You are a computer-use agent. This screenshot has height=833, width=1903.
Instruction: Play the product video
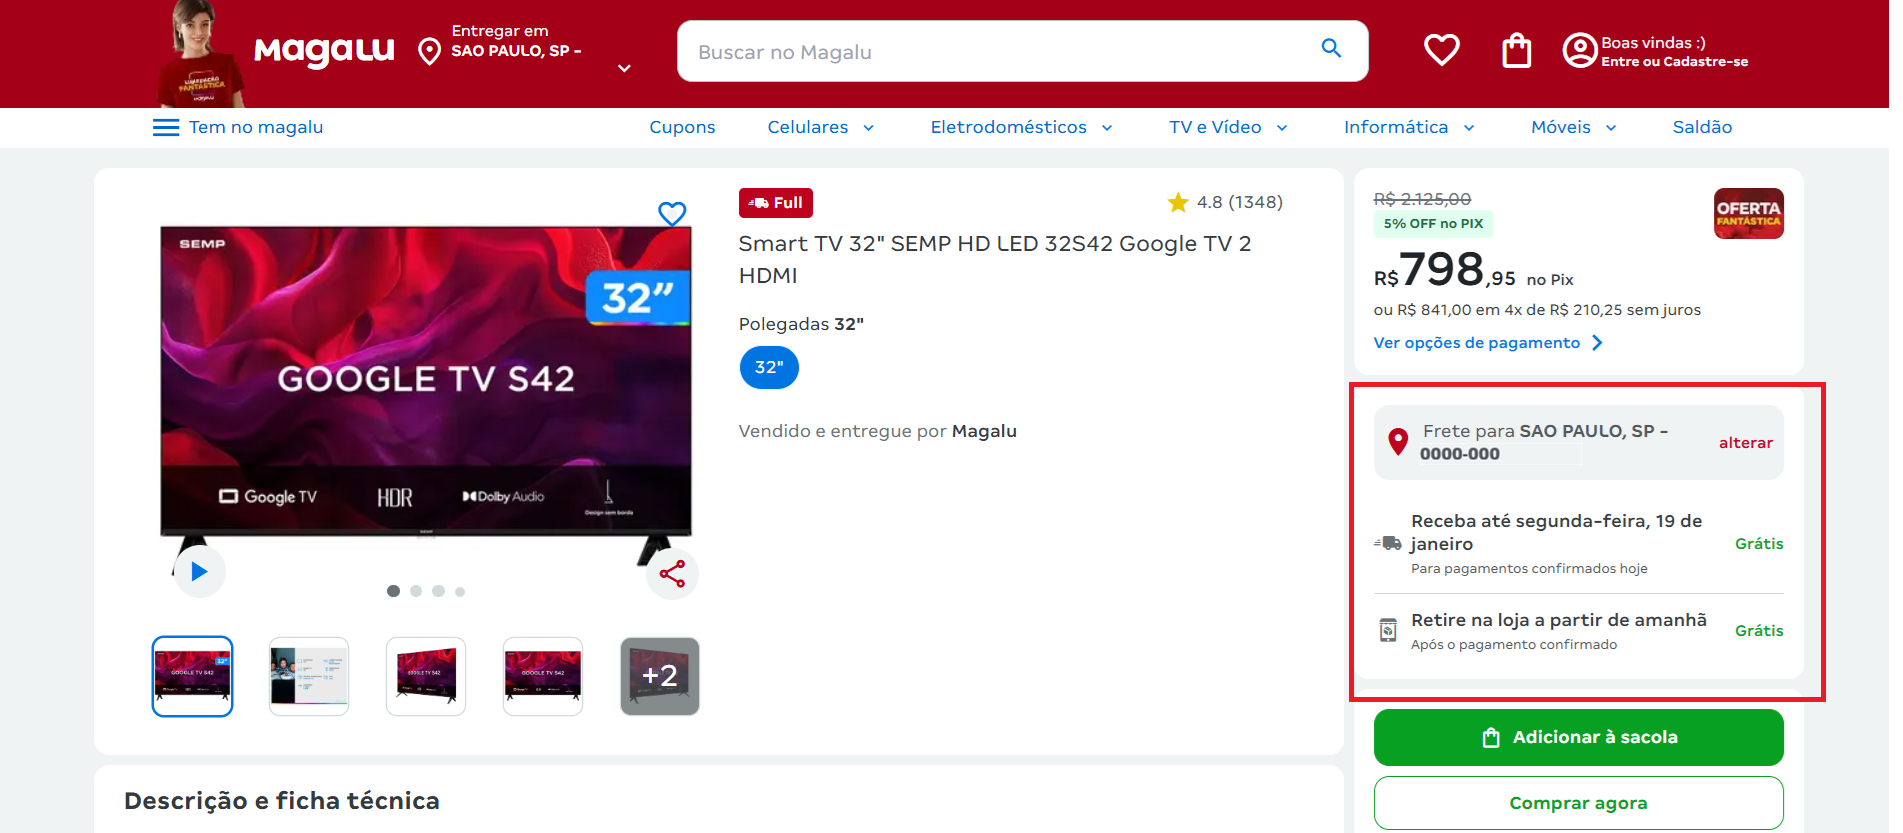point(199,571)
